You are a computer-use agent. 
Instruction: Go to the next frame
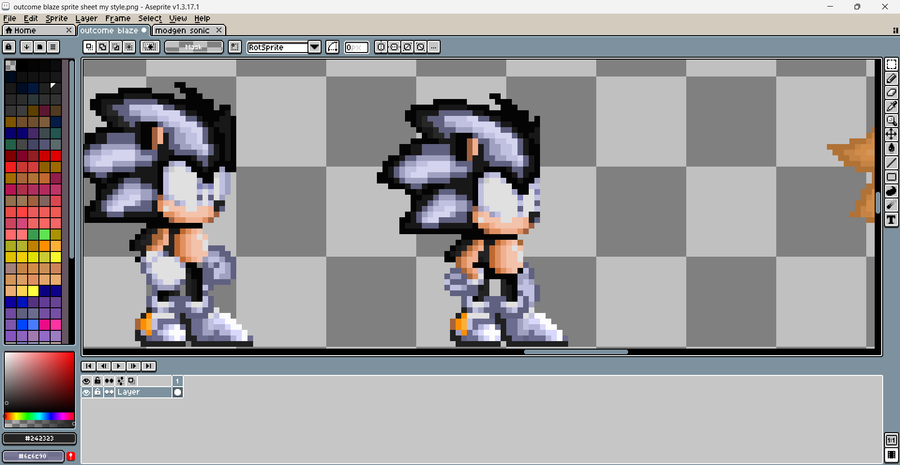(134, 366)
